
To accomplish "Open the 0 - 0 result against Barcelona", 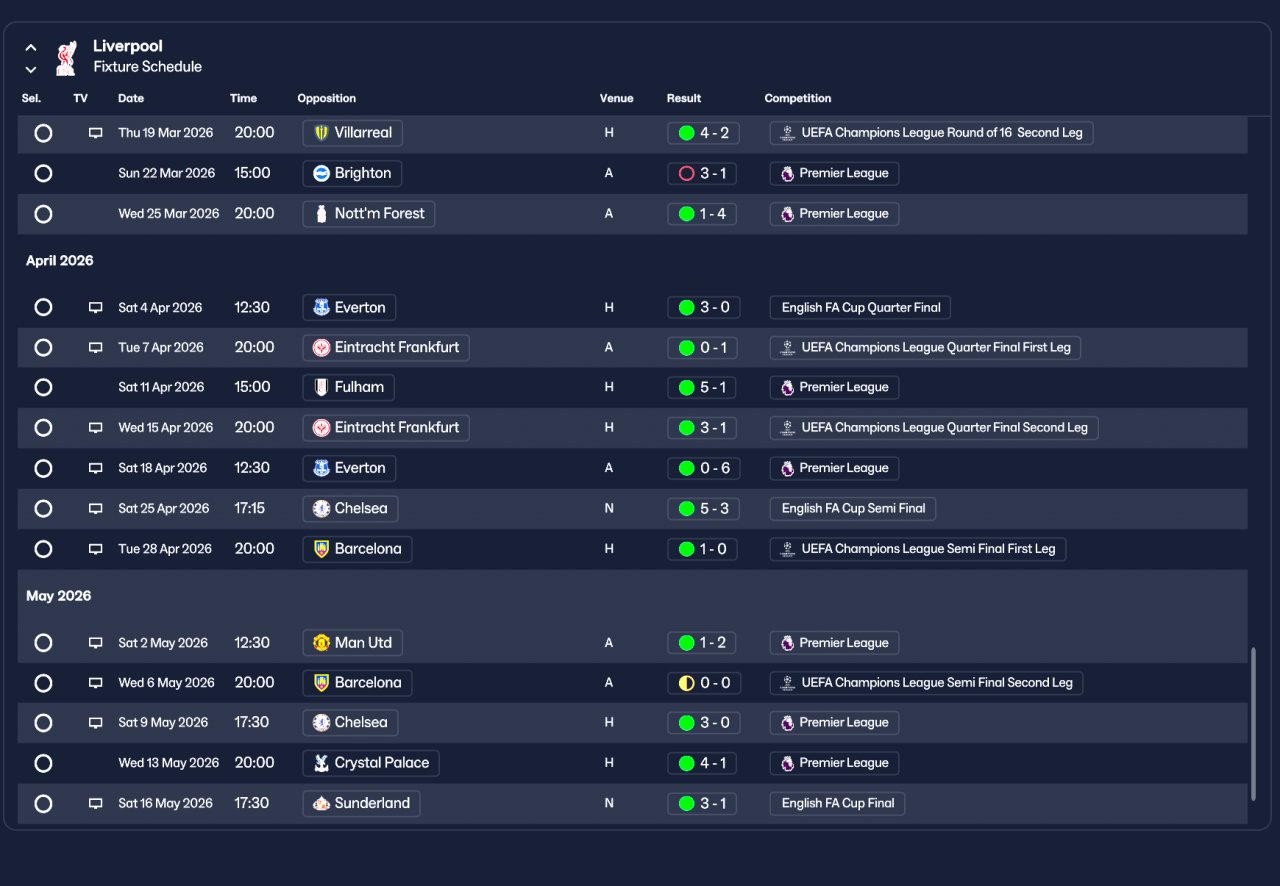I will coord(703,683).
